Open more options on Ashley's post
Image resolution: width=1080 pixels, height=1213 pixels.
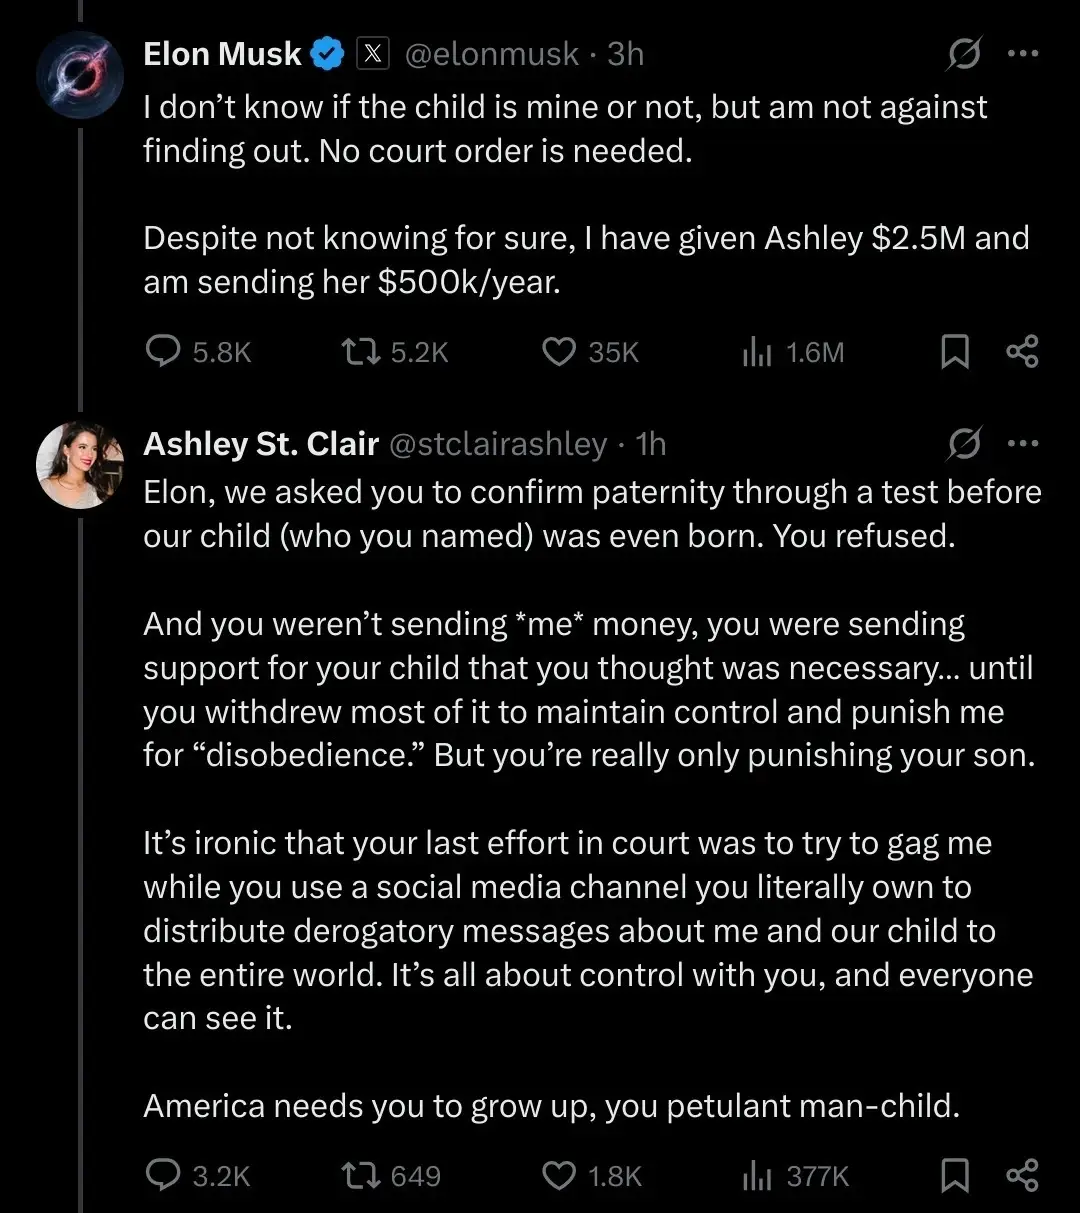[1022, 444]
